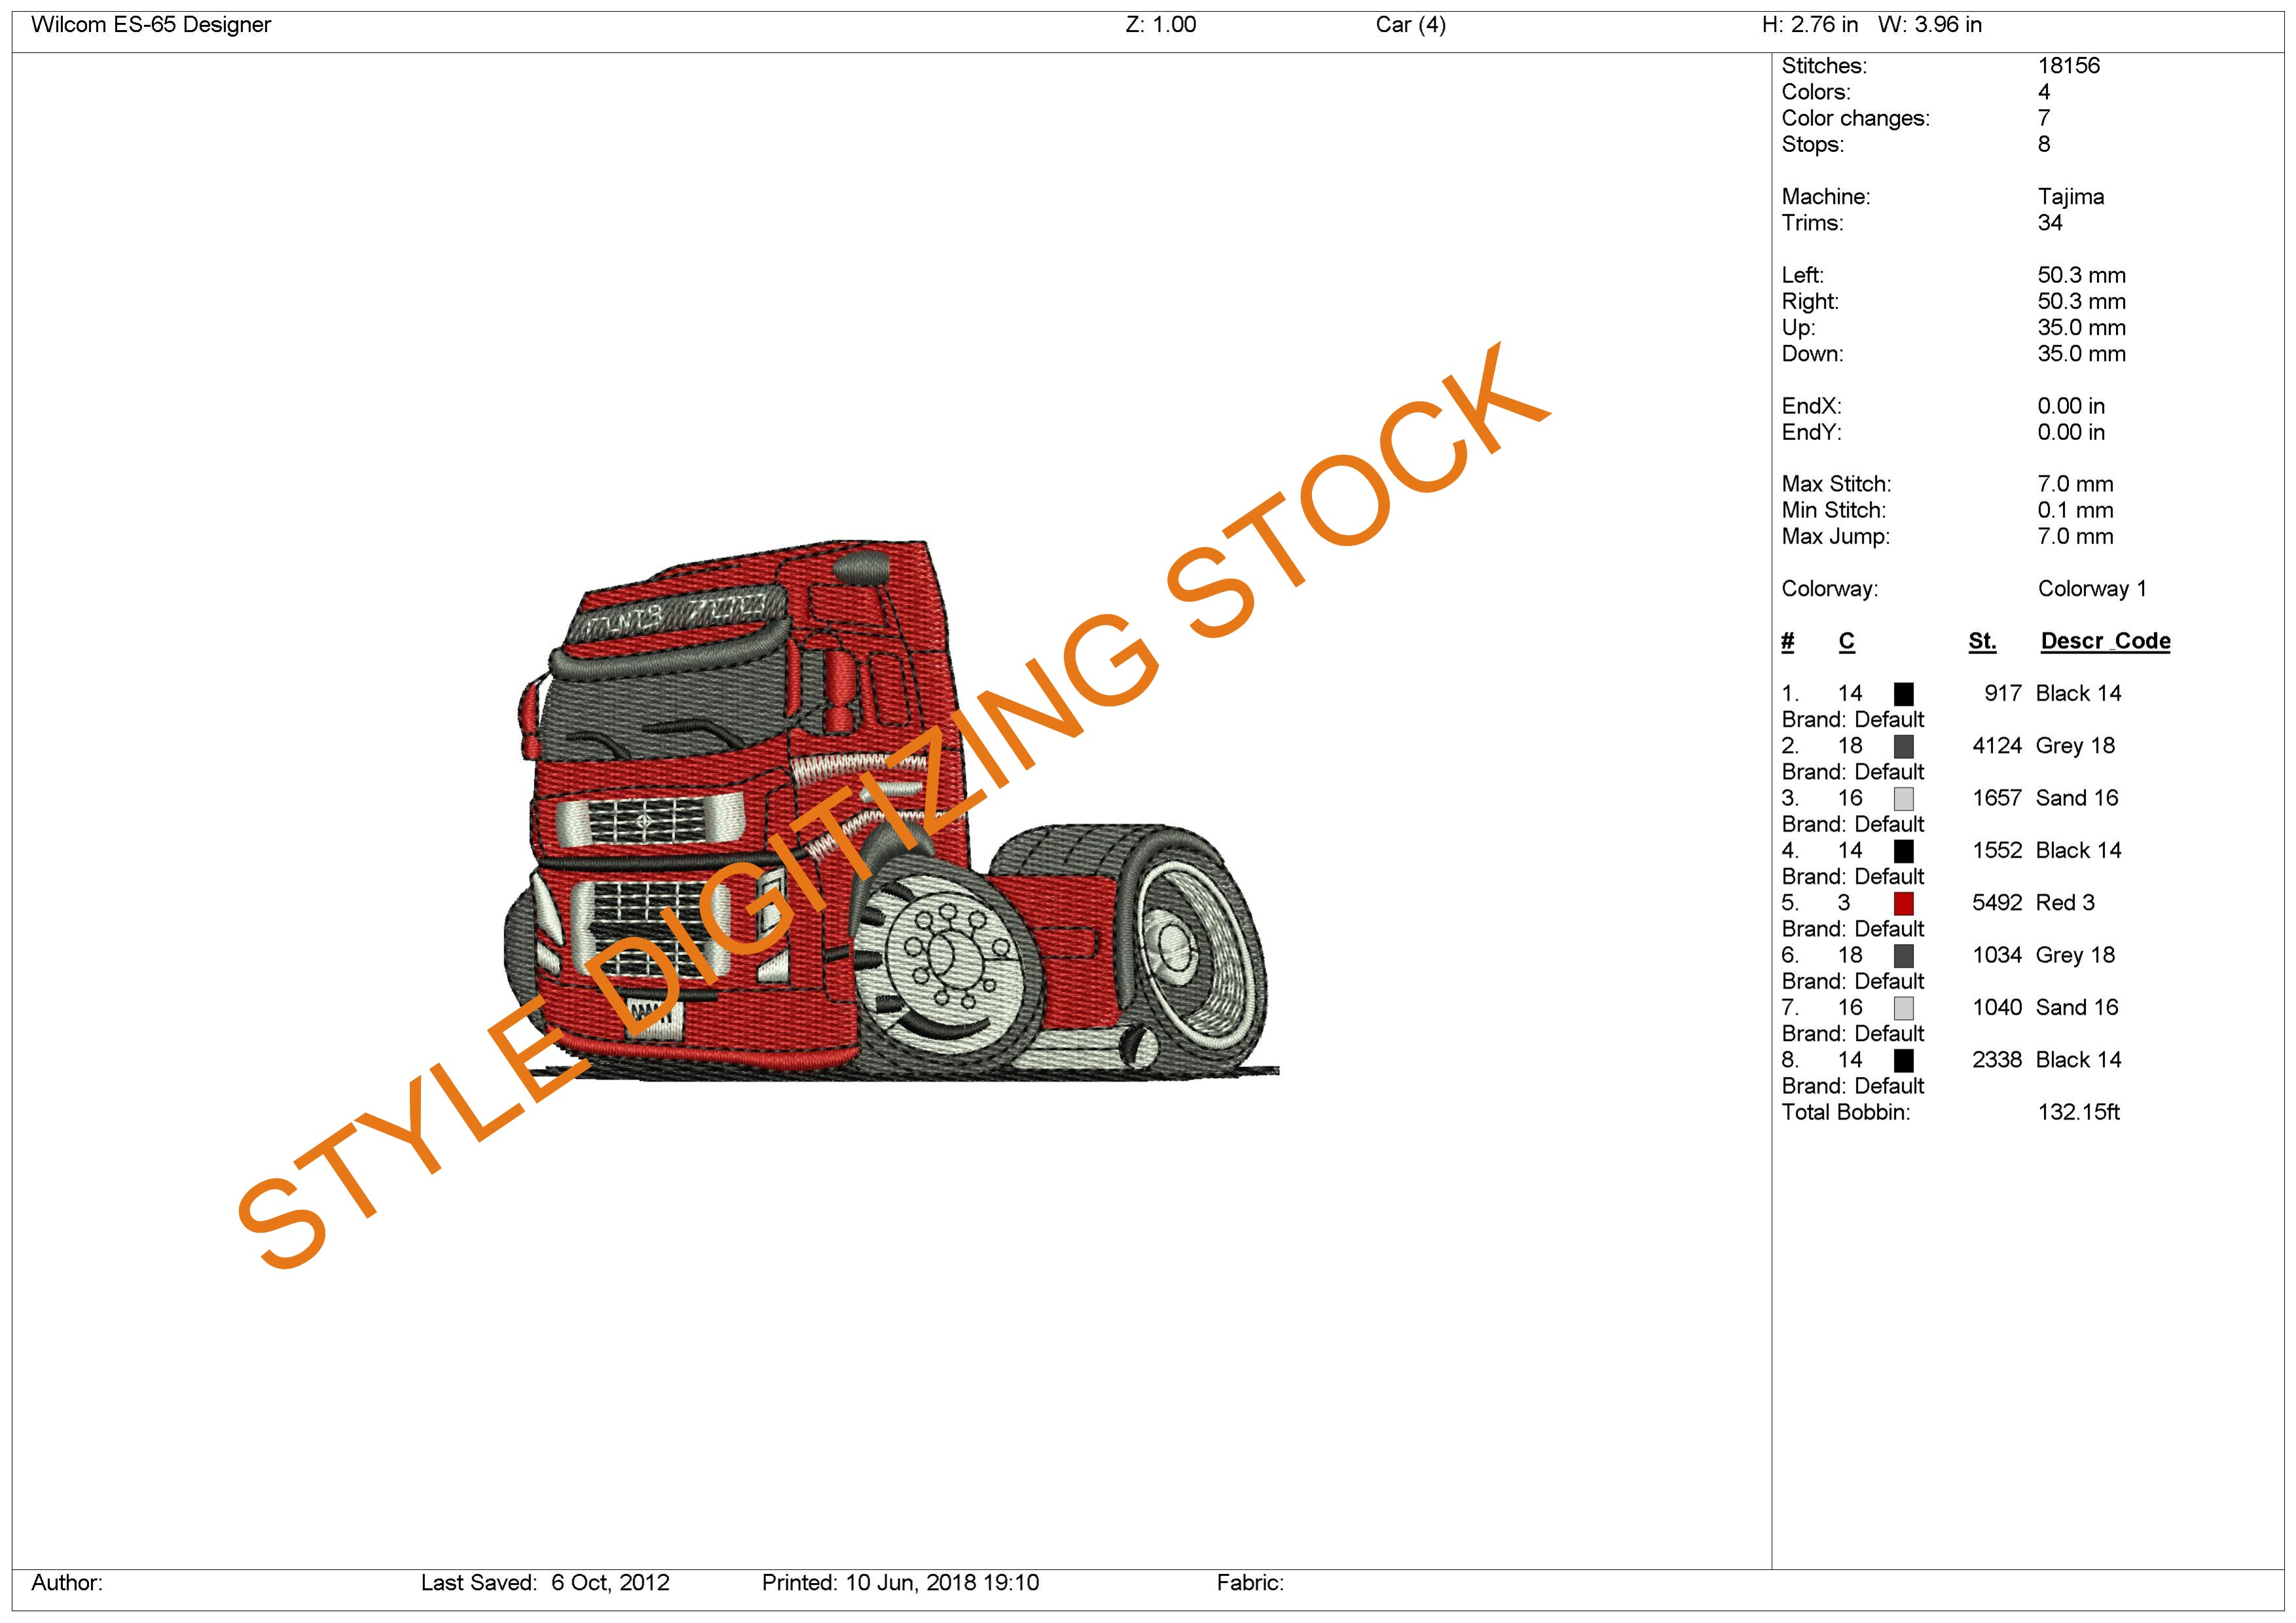Click the grey swatch for color 6
This screenshot has width=2296, height=1623.
coord(1903,956)
